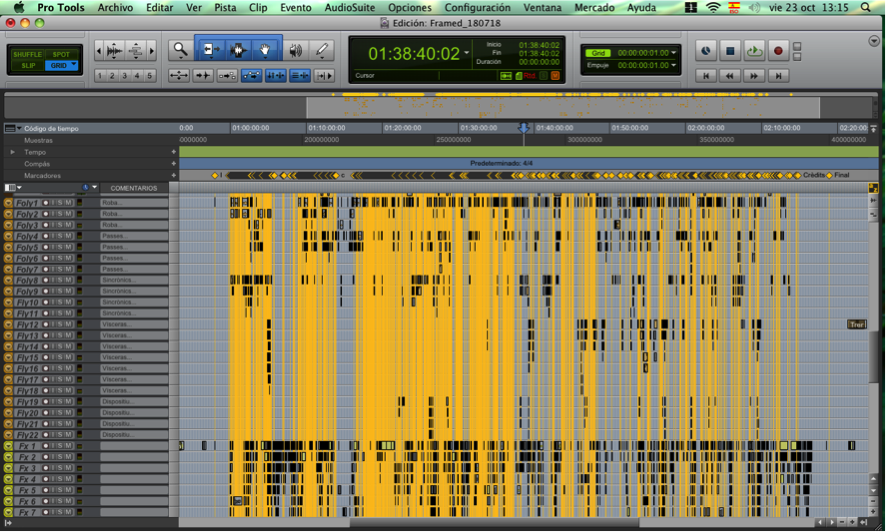
Task: Enable SLIP edit mode
Action: 28,65
